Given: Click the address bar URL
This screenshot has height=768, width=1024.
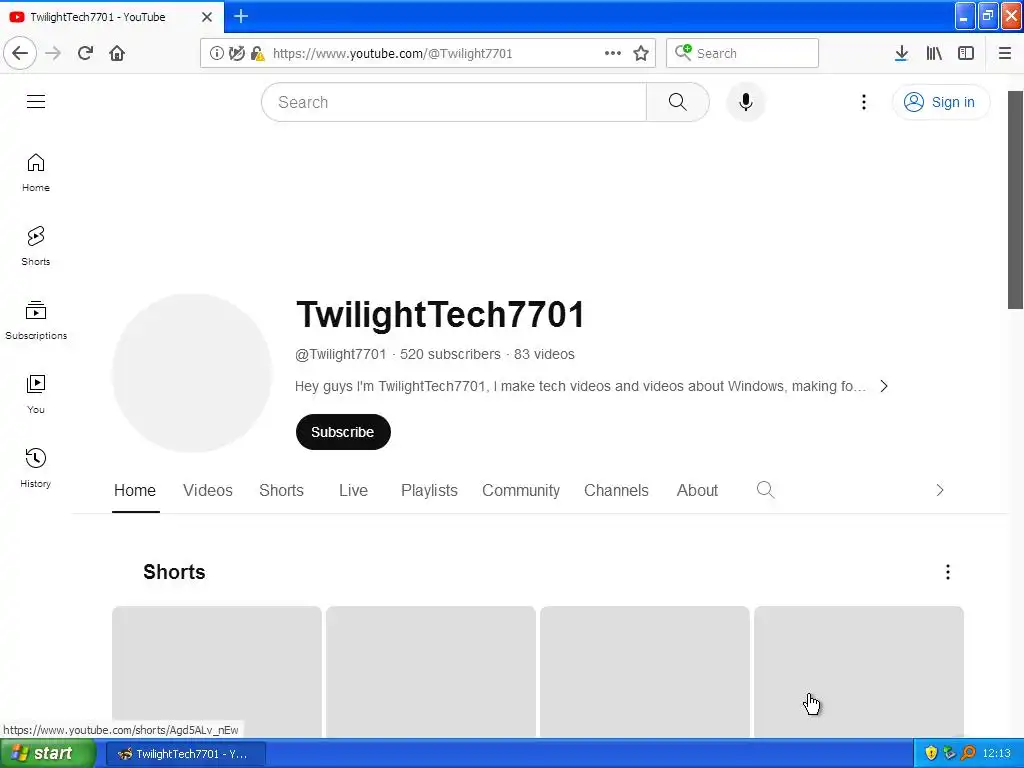Looking at the screenshot, I should pos(392,54).
